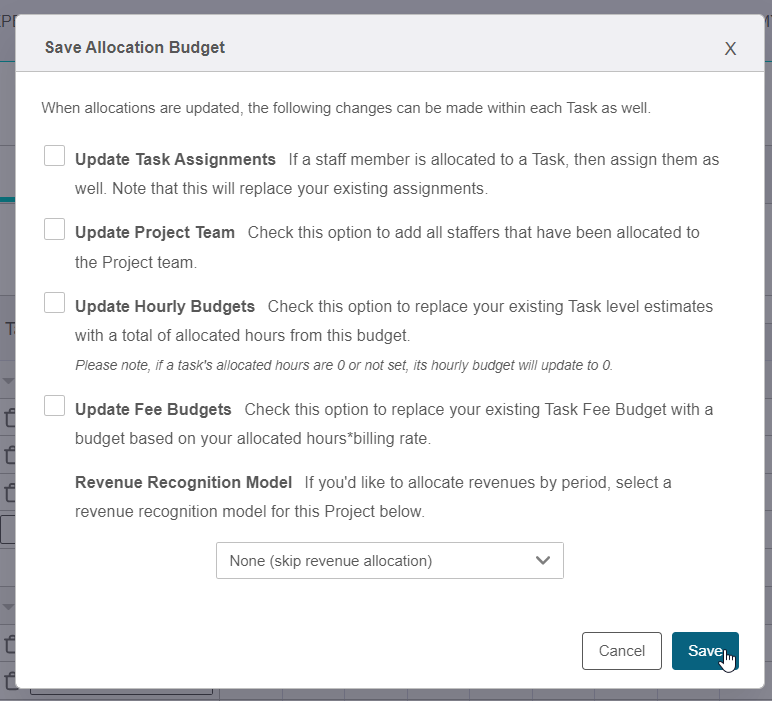772x701 pixels.
Task: Click the 'Update Project Team' bold label
Action: tap(155, 232)
